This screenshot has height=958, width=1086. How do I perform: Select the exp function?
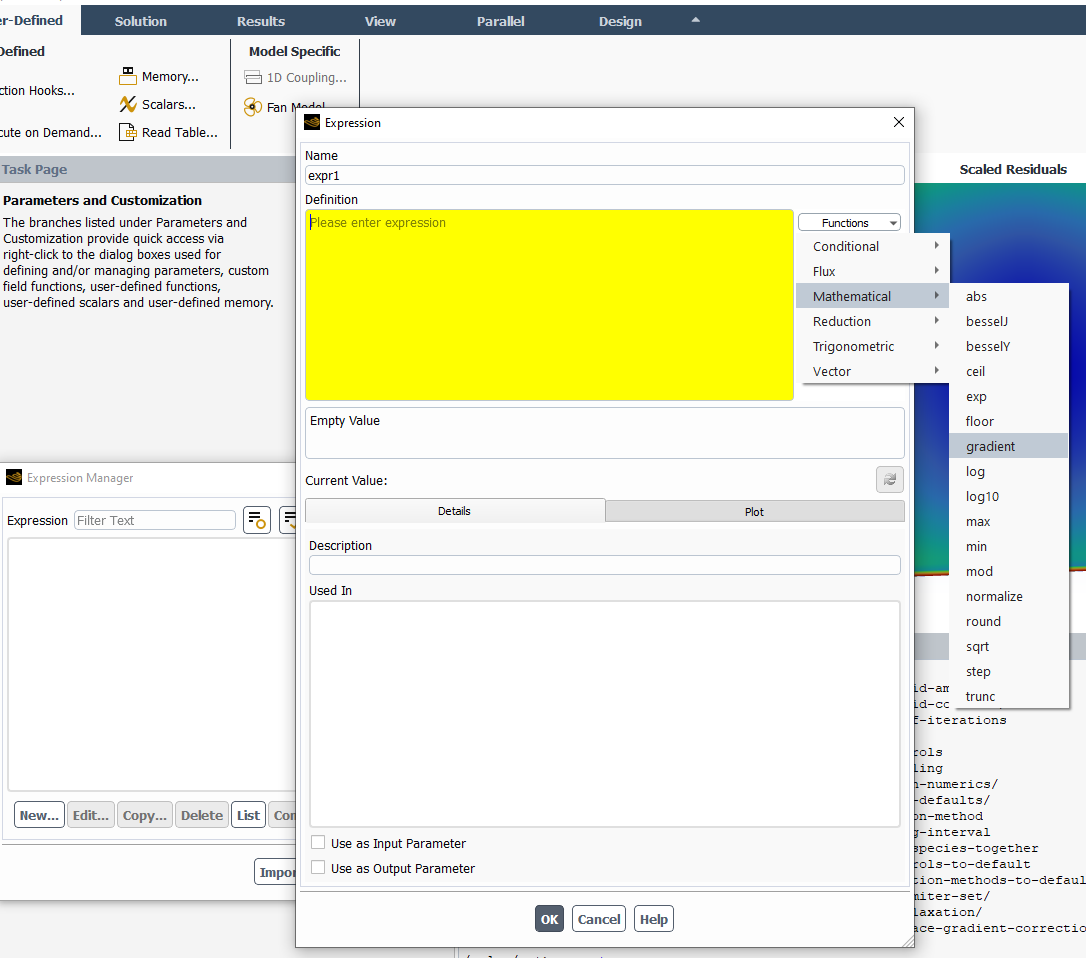(1009, 396)
